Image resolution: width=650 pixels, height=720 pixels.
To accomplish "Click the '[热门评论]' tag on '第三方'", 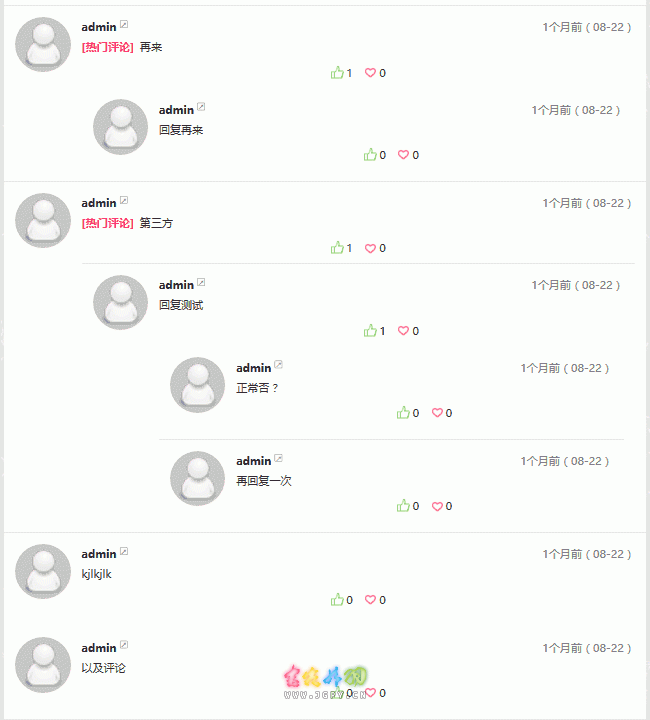I will [107, 223].
